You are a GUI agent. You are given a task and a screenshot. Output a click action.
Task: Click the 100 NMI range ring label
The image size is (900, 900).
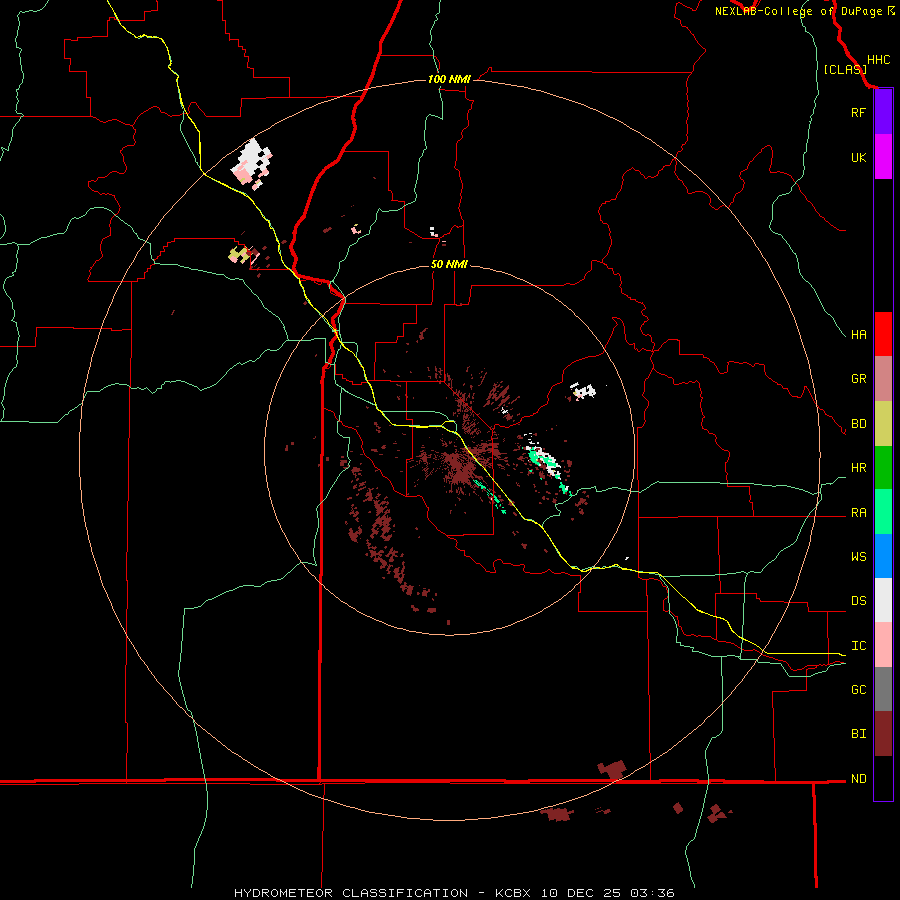449,79
